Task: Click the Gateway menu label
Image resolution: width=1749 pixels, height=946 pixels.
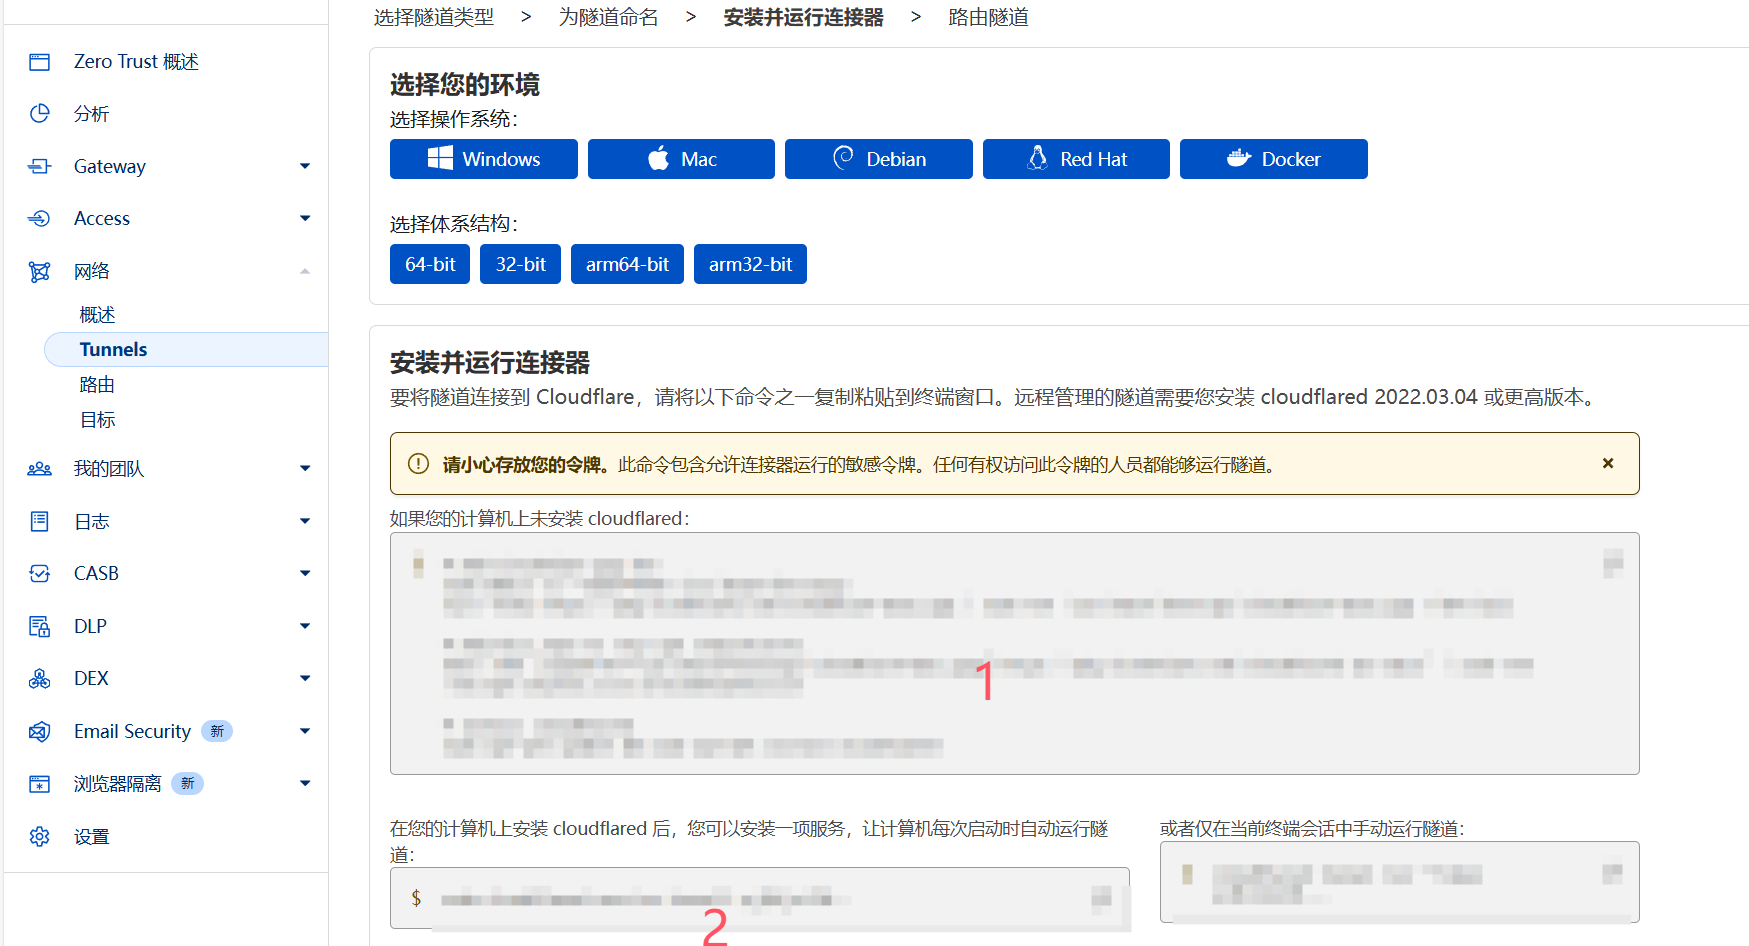Action: tap(110, 166)
